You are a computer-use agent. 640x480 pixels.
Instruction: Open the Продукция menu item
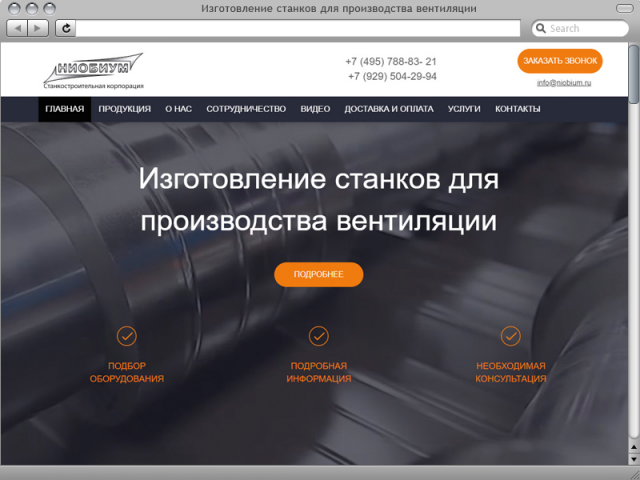coord(124,109)
